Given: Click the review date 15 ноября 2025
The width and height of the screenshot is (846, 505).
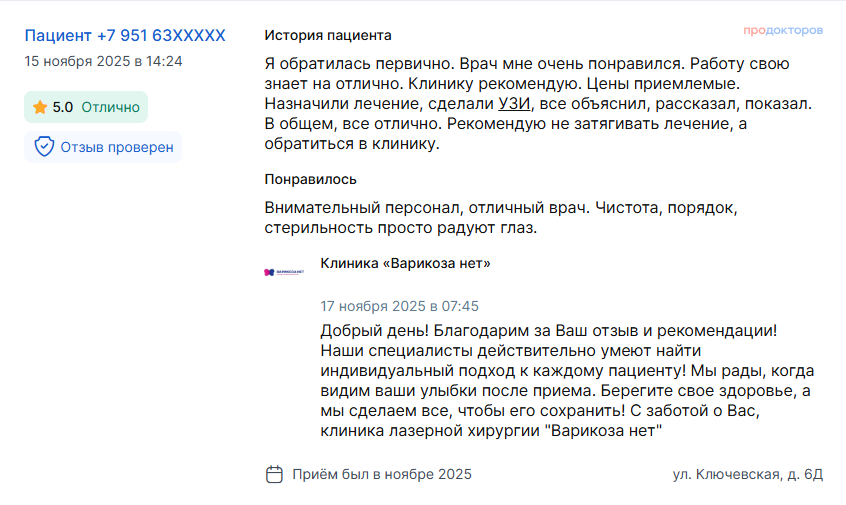Looking at the screenshot, I should (x=103, y=61).
